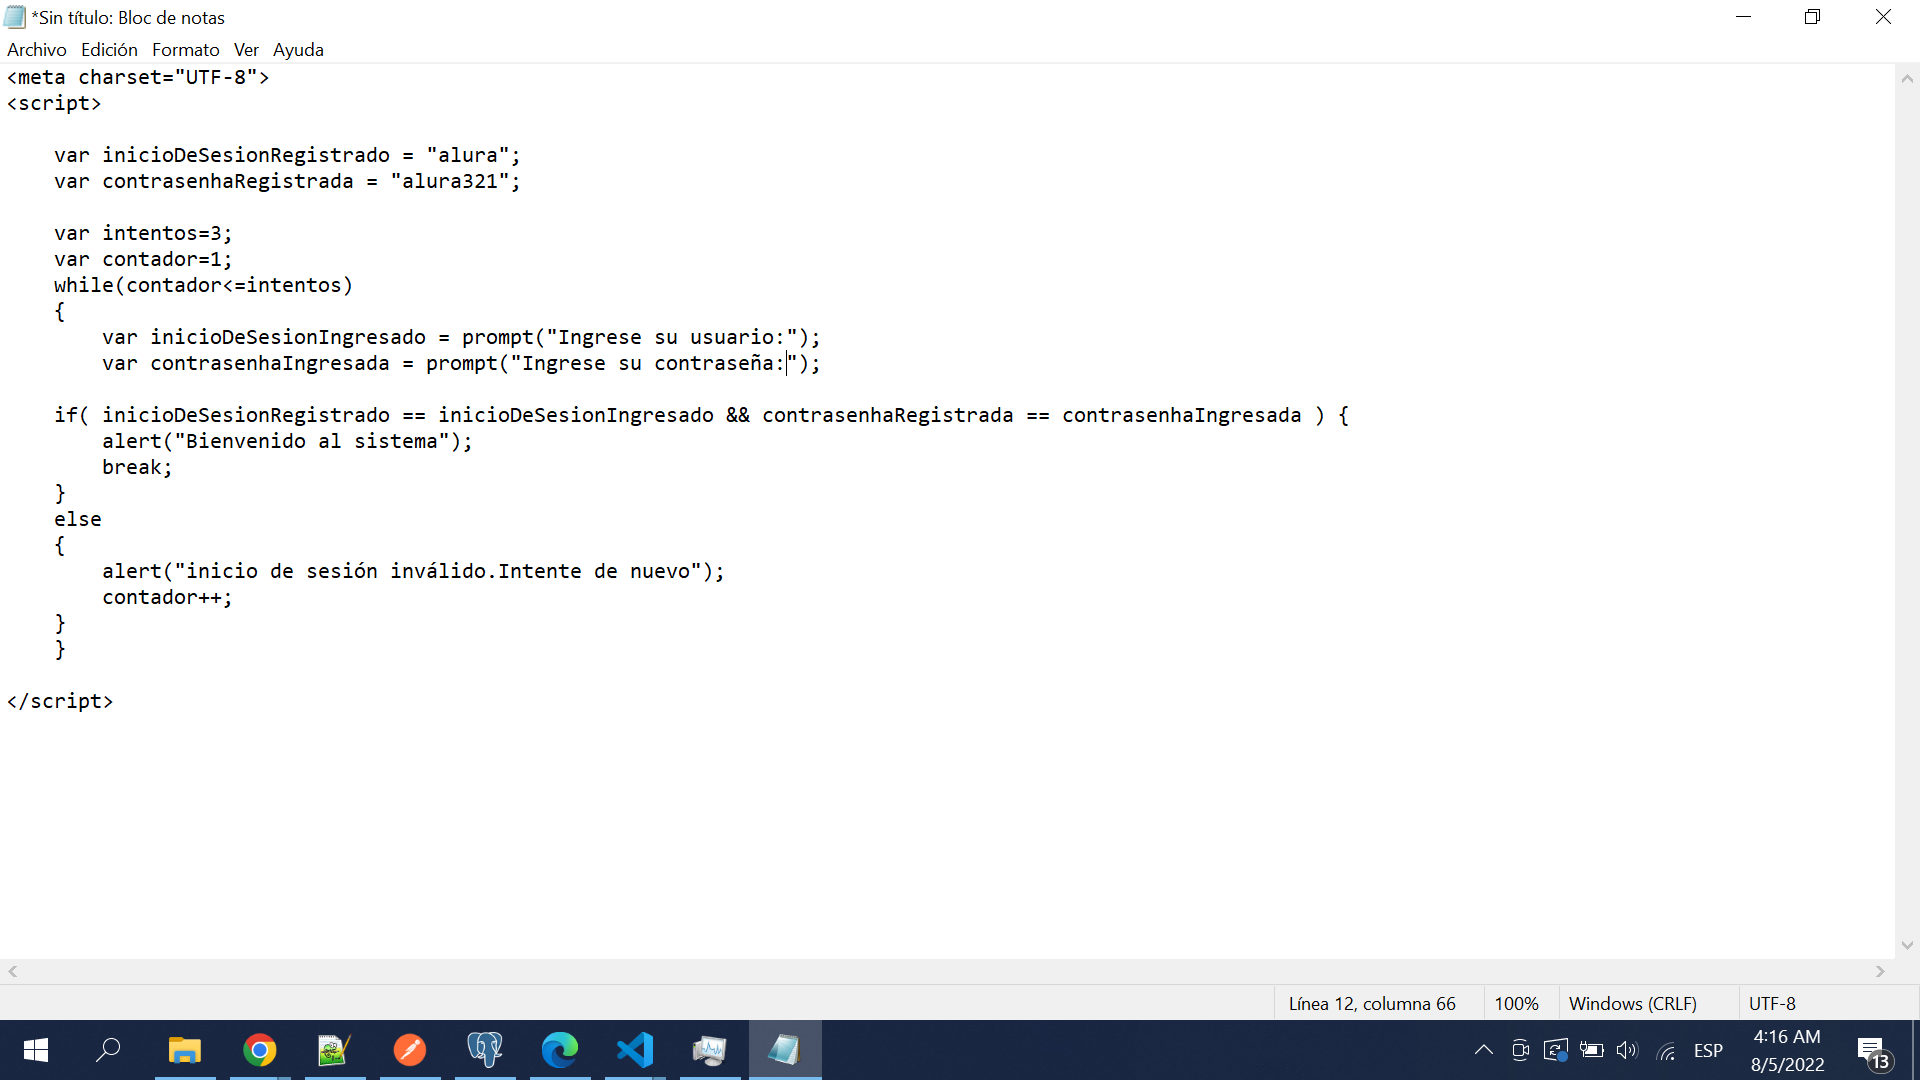Click the Edición menu item
Image resolution: width=1920 pixels, height=1080 pixels.
coord(109,50)
